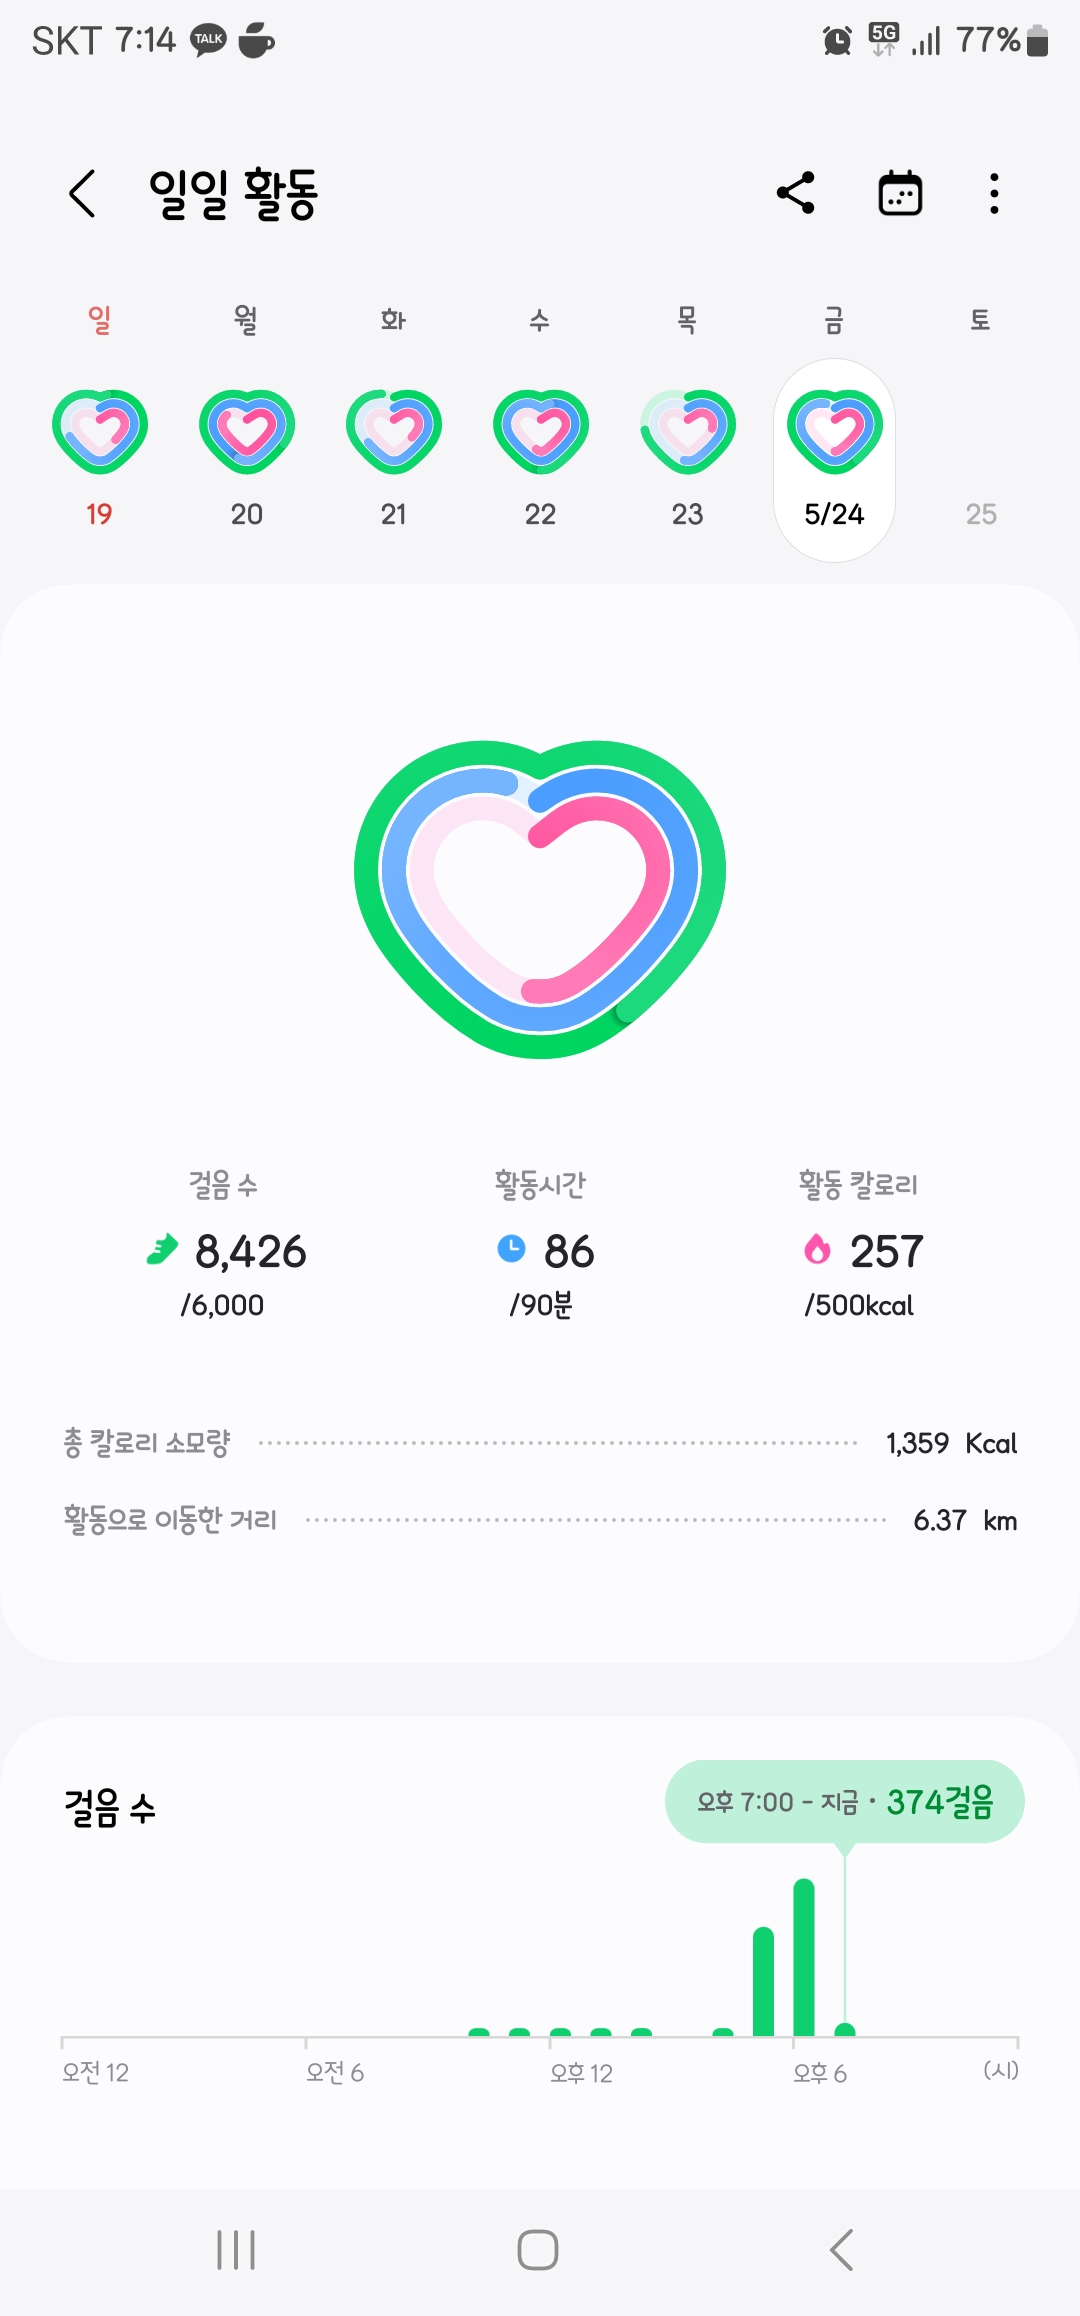Tap the 374걸음 tooltip bubble
The width and height of the screenshot is (1080, 2316).
tap(845, 1802)
